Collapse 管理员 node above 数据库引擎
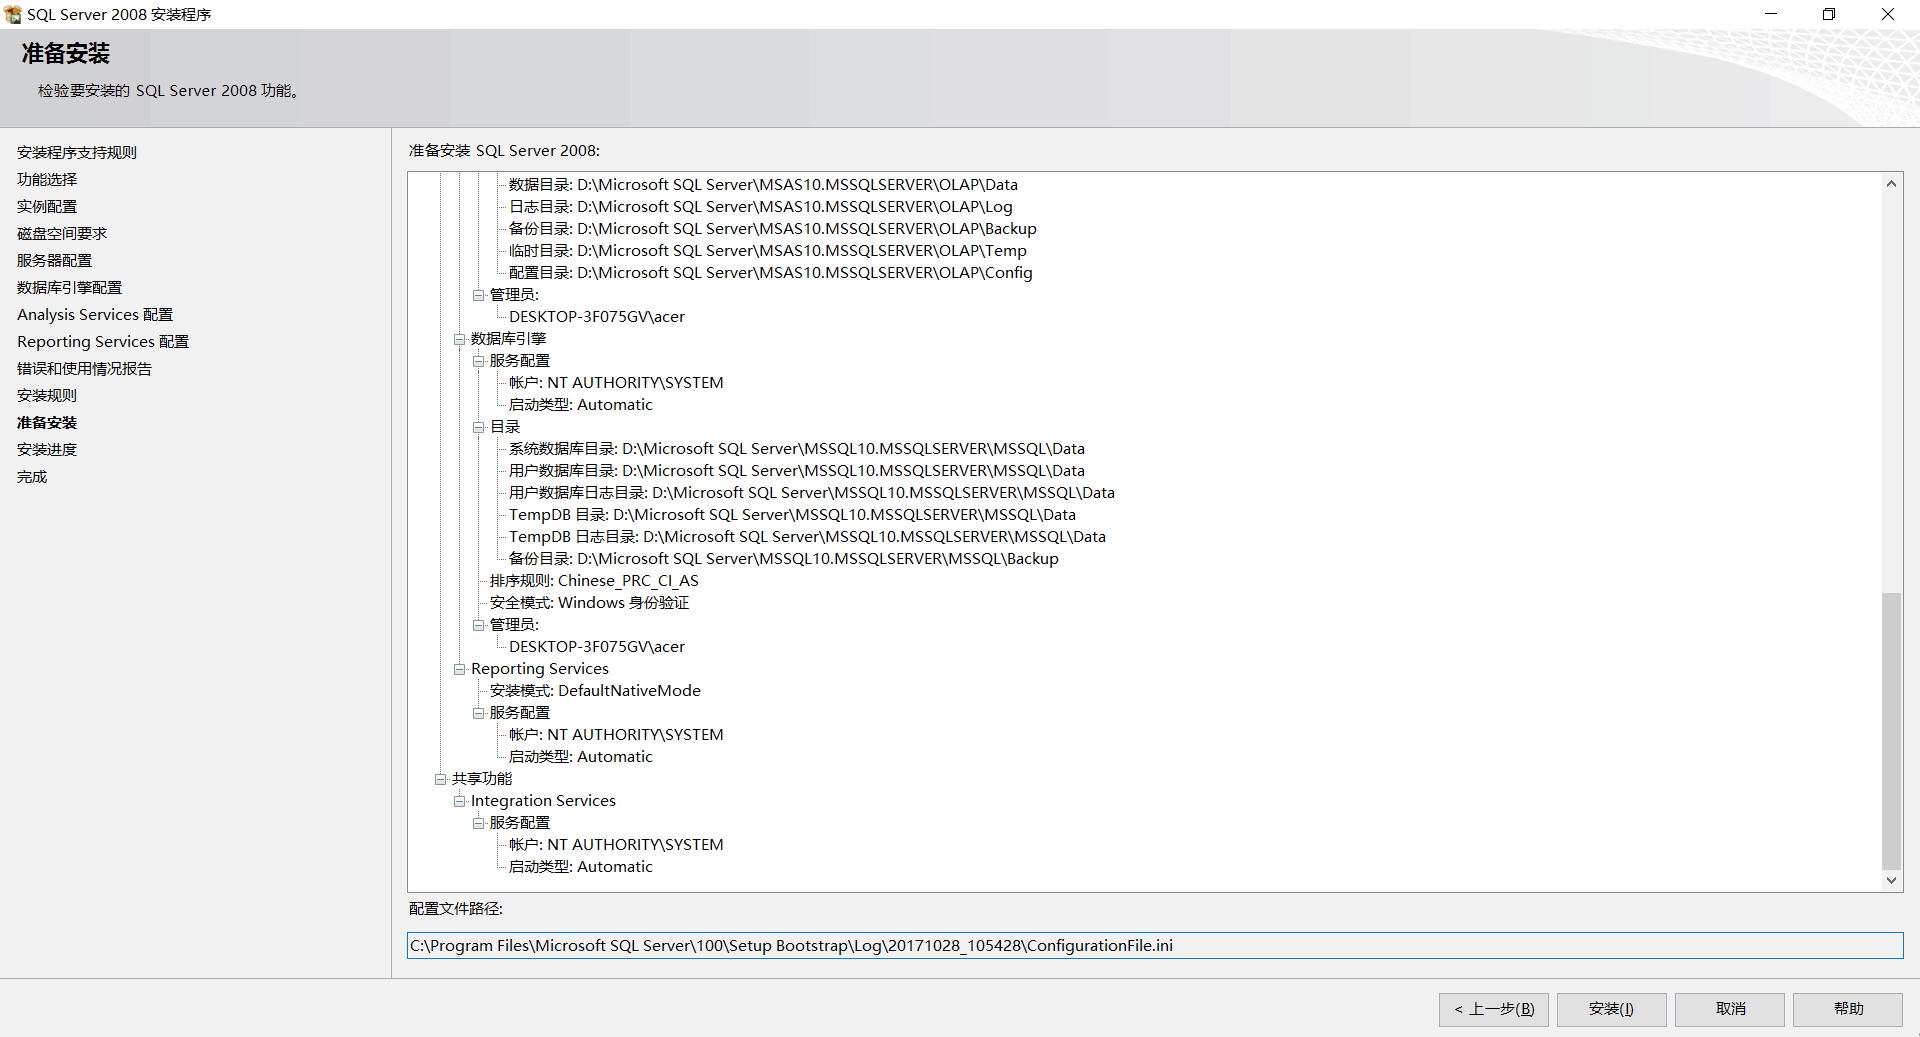The width and height of the screenshot is (1920, 1037). click(479, 295)
